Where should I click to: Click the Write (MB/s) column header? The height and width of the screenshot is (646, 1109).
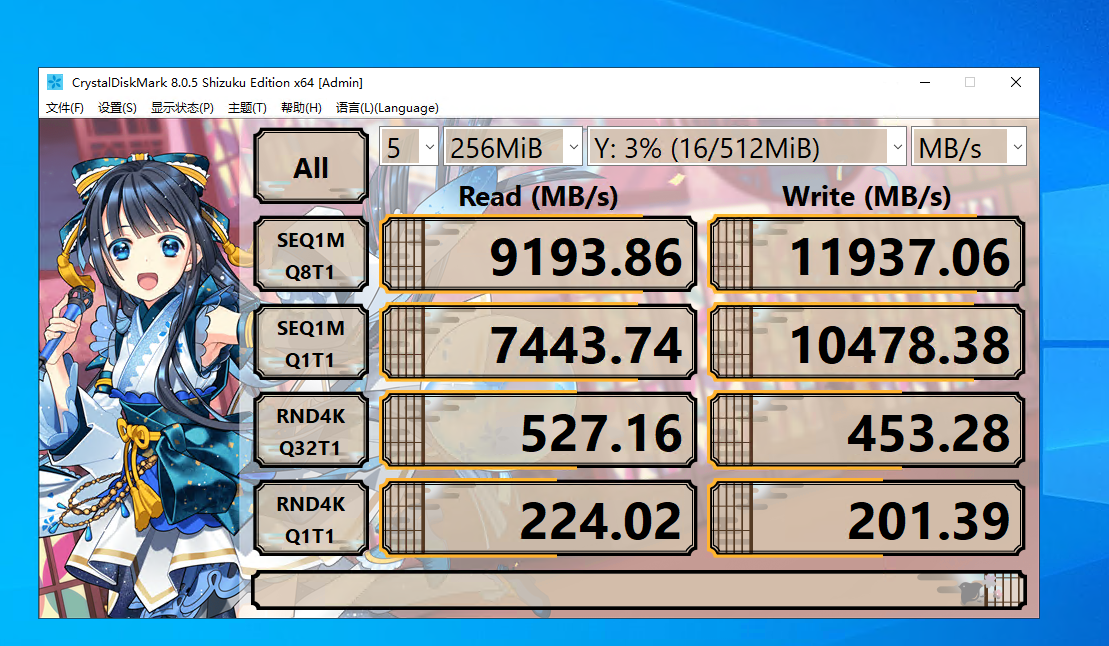coord(867,197)
